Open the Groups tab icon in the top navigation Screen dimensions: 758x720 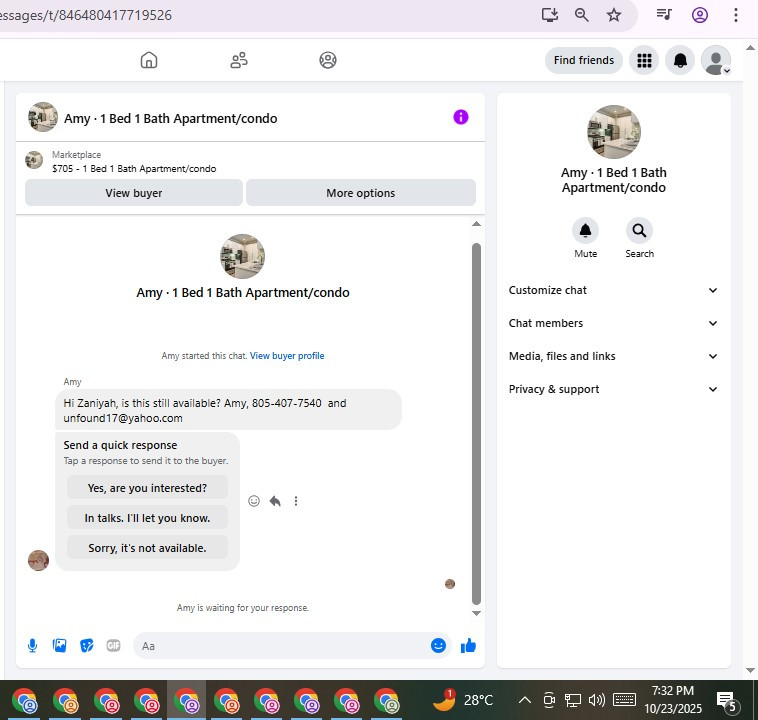[x=328, y=60]
